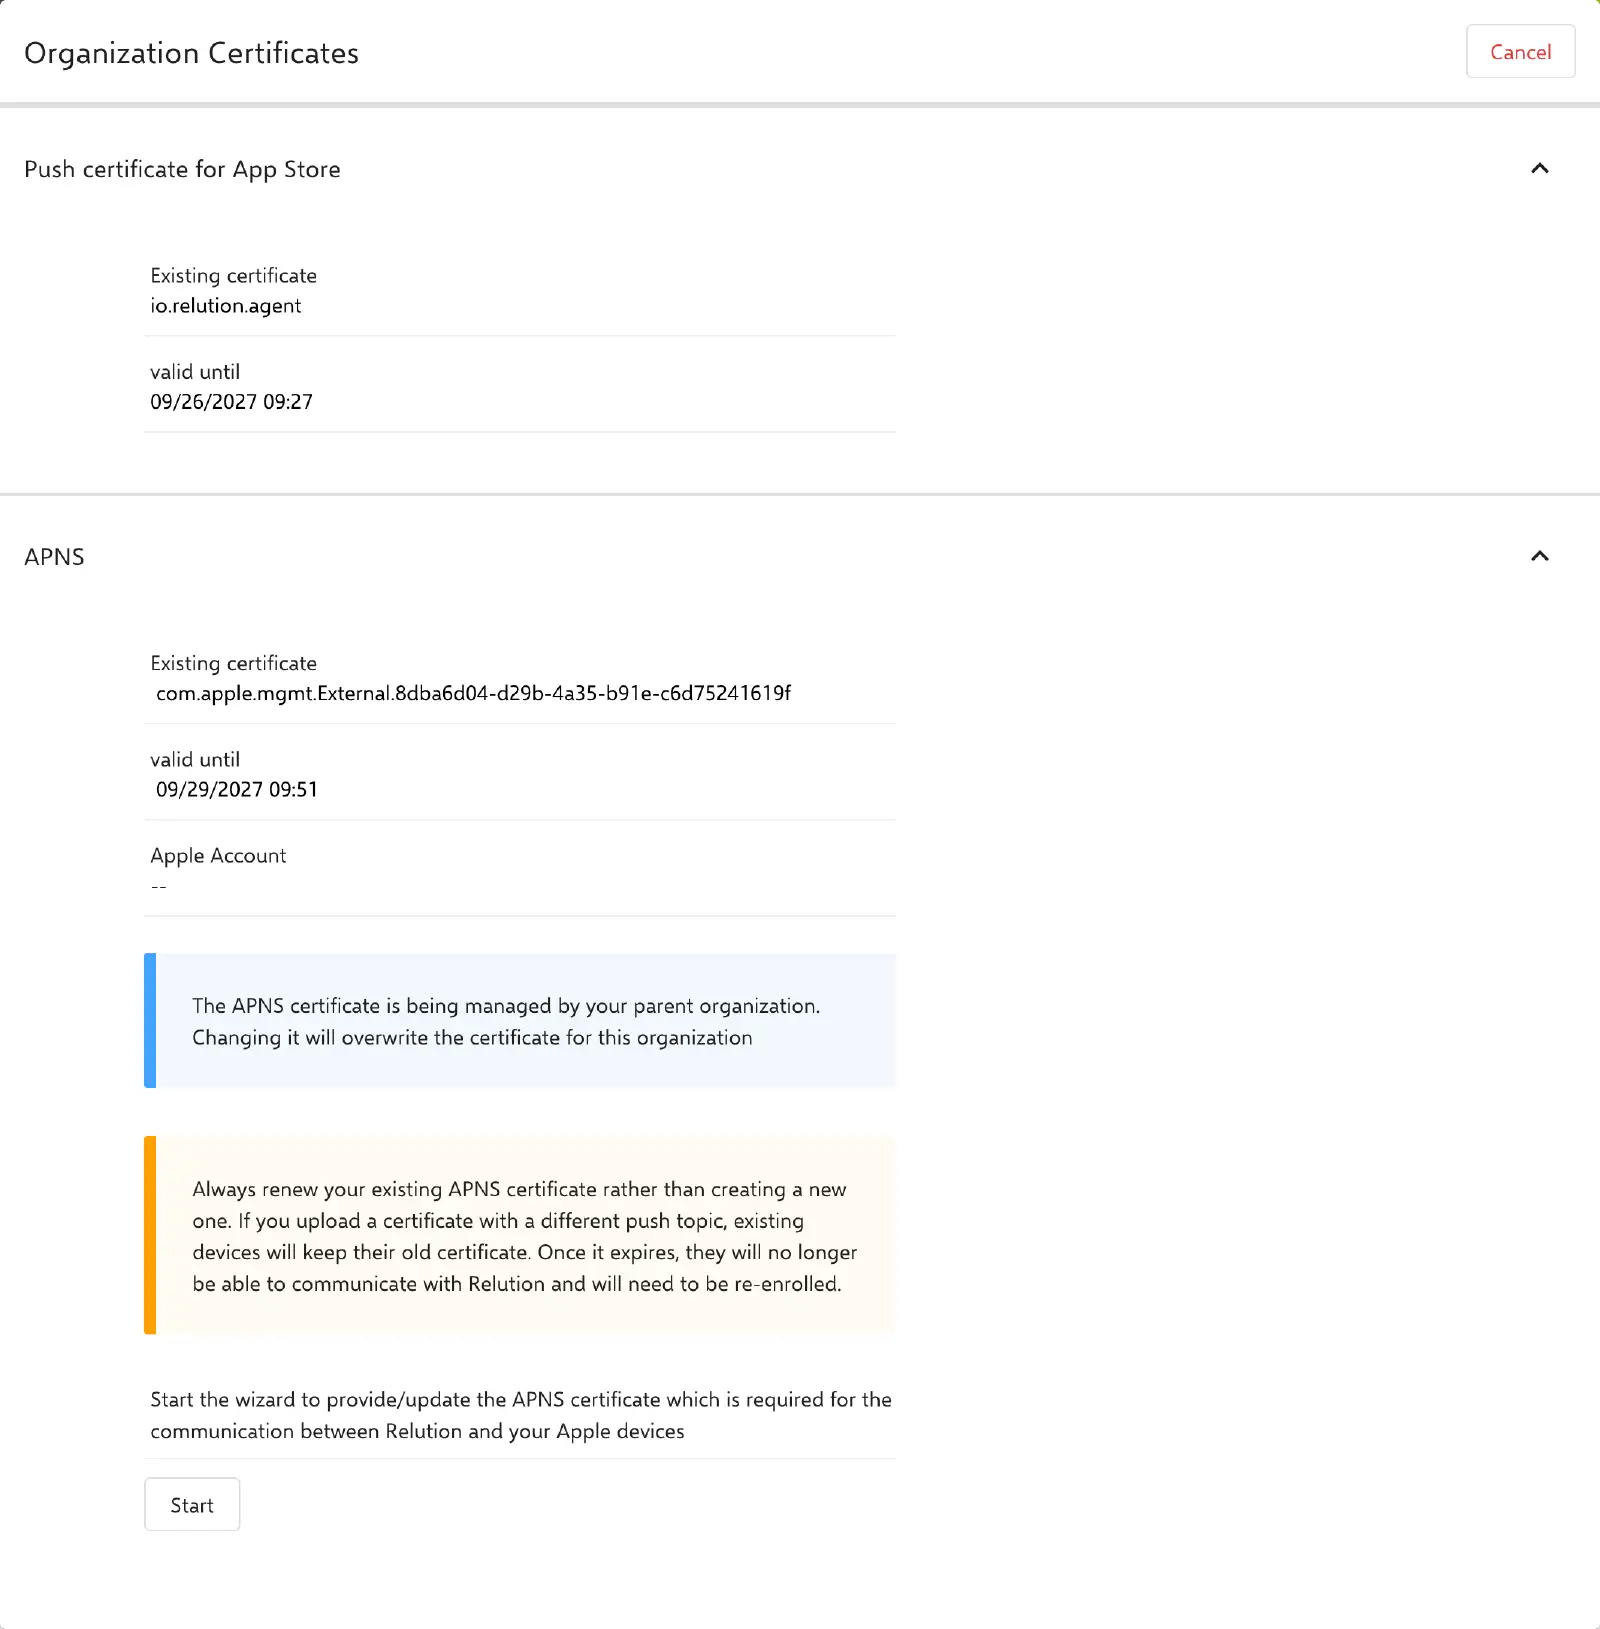Click the Cancel button
This screenshot has width=1600, height=1629.
pyautogui.click(x=1520, y=52)
